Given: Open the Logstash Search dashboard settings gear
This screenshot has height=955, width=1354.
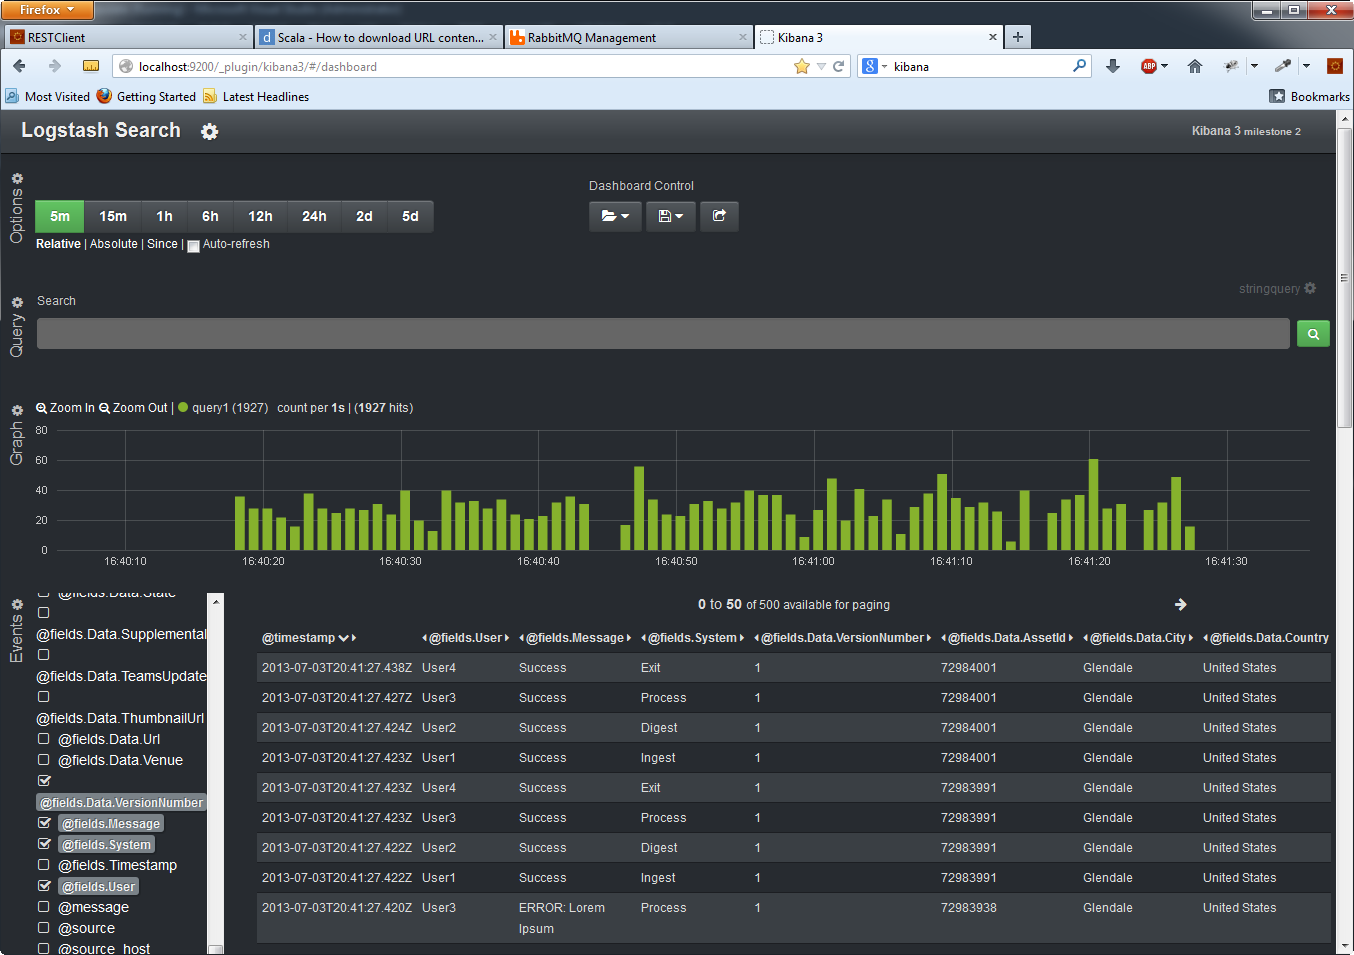Looking at the screenshot, I should click(209, 132).
